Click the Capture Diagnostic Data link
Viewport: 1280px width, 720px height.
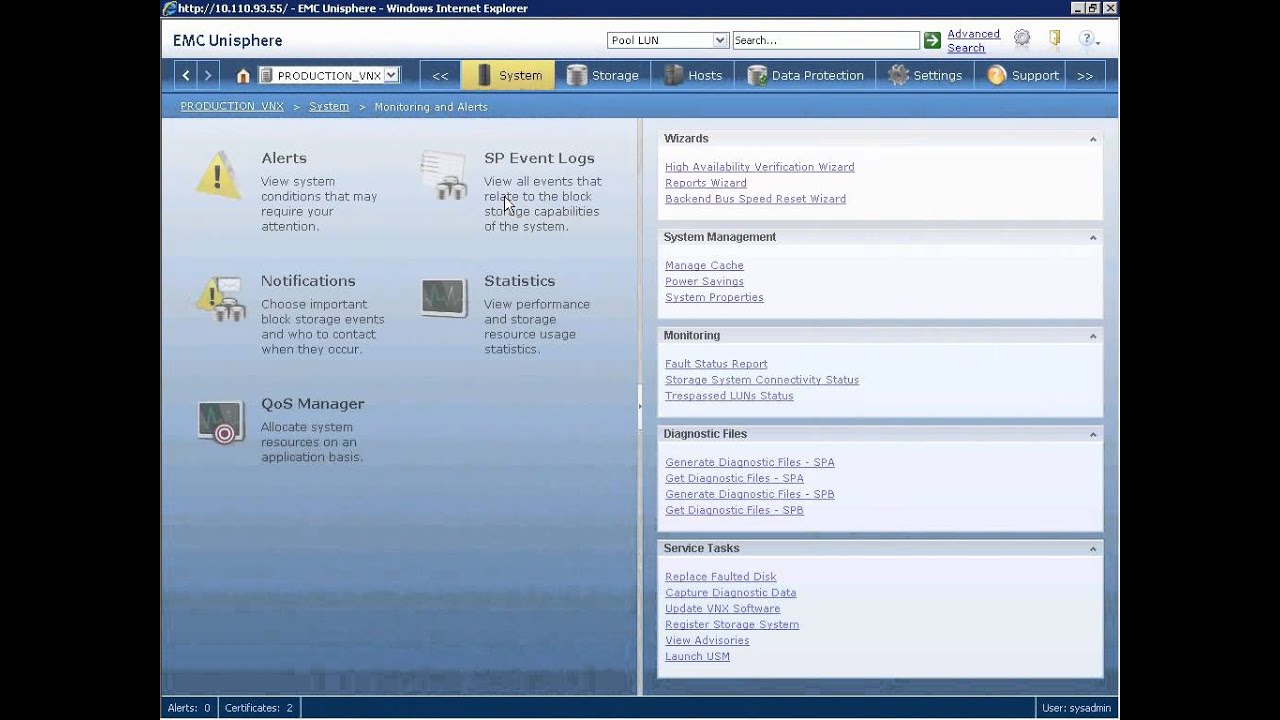click(x=731, y=593)
